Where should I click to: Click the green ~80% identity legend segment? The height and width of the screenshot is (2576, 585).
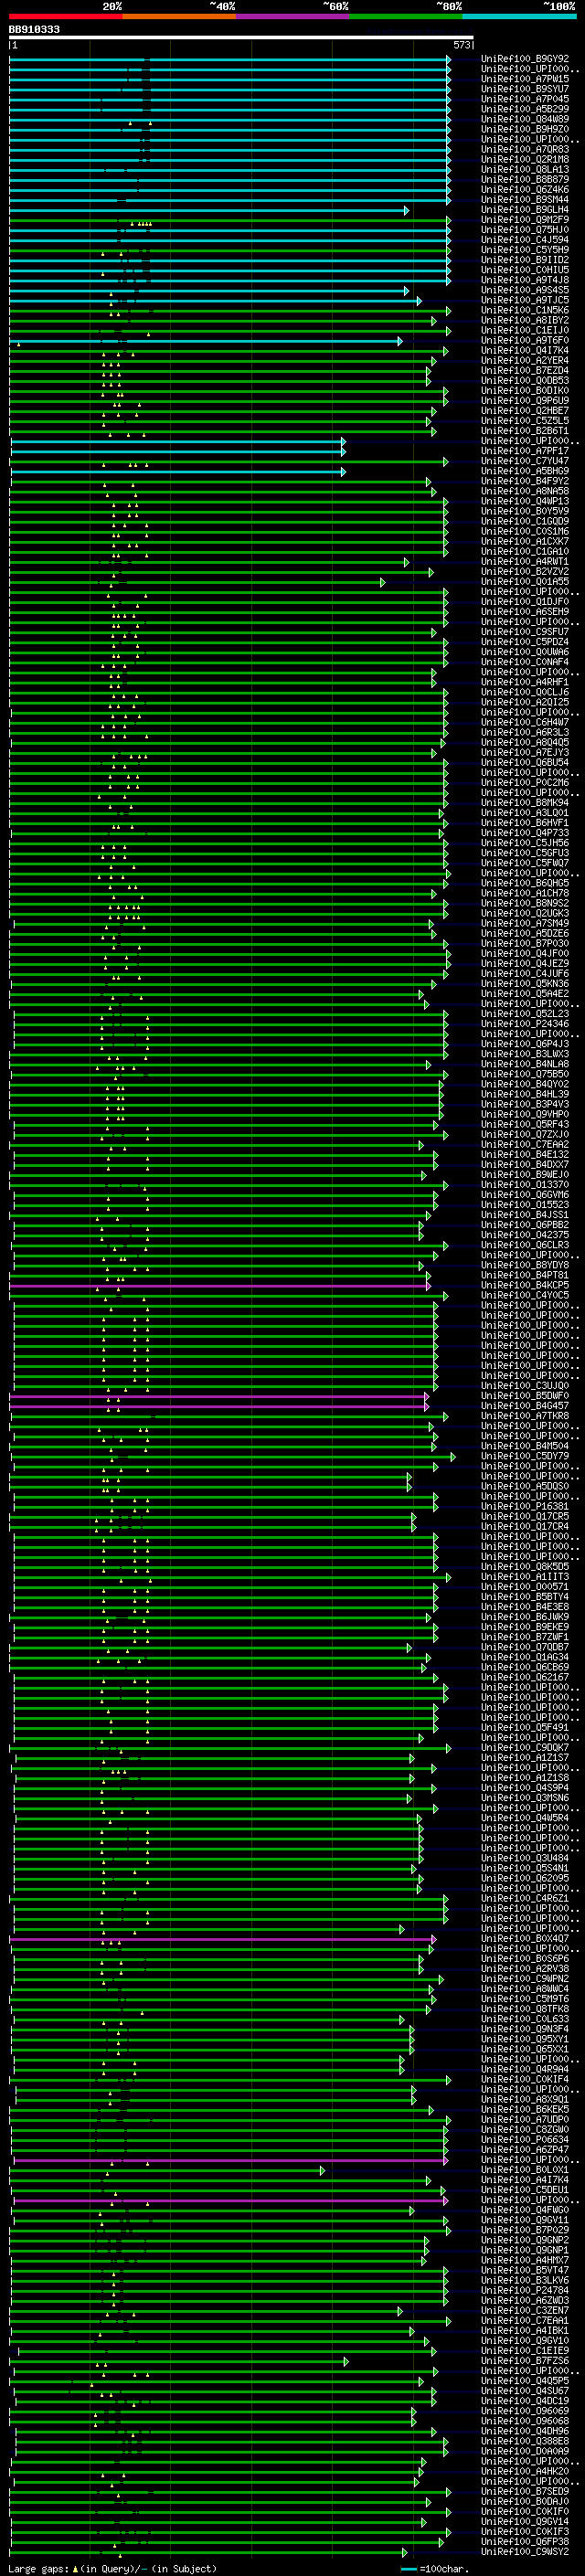coord(406,17)
